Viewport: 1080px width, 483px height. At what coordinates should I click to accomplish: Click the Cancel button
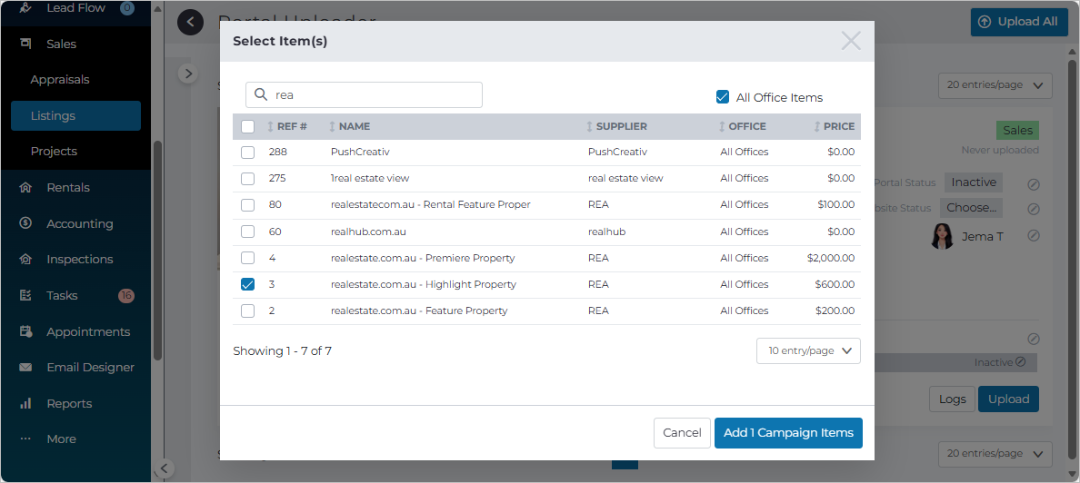tap(682, 433)
